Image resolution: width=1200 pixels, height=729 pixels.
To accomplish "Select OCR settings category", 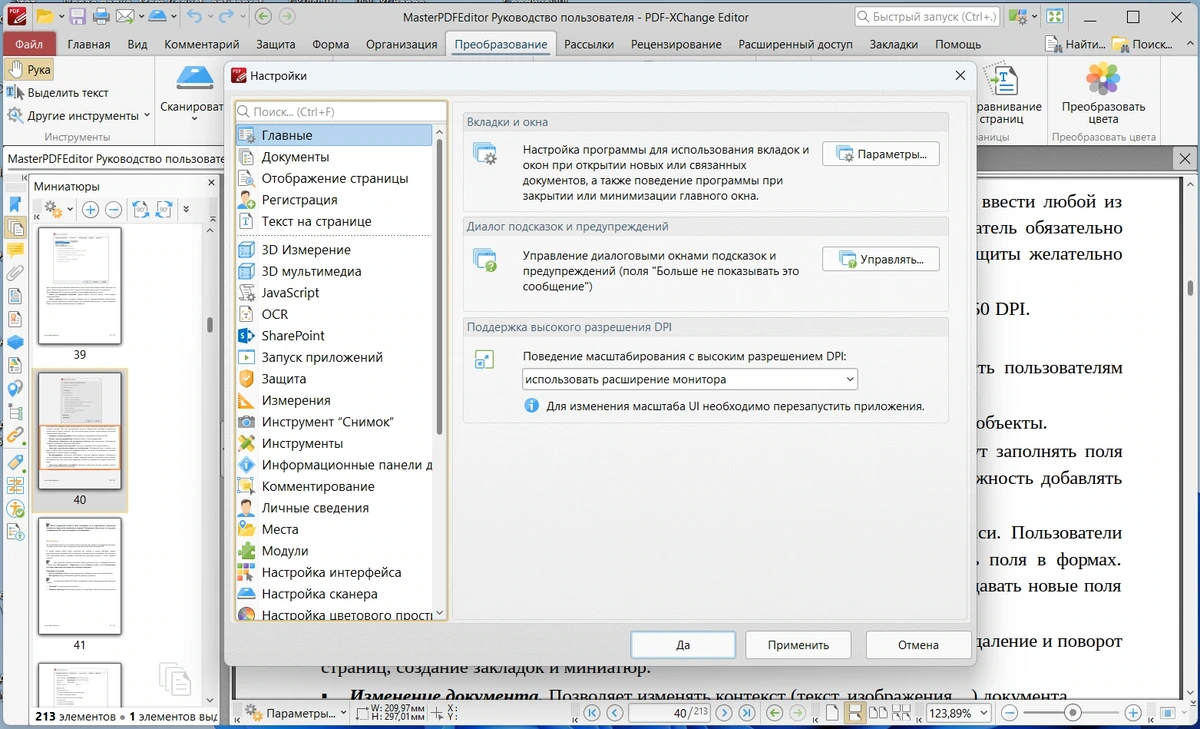I will point(334,314).
